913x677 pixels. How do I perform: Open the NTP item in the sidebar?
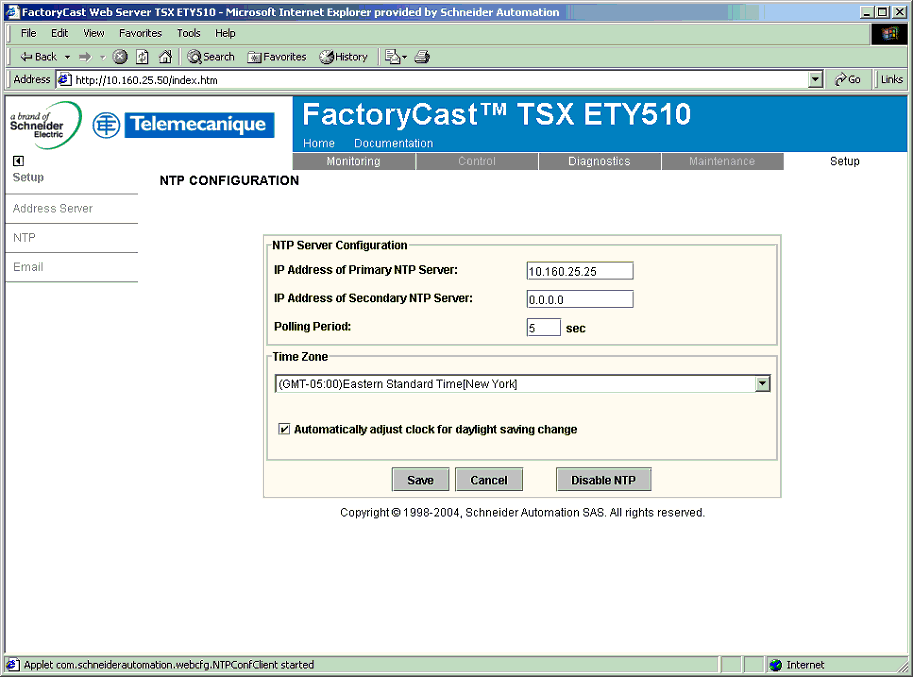click(24, 238)
